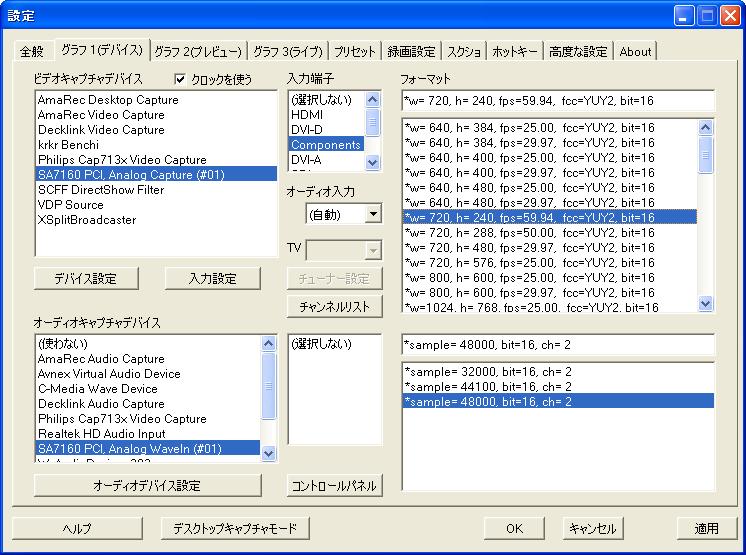Image resolution: width=746 pixels, height=555 pixels.
Task: Switch to グラフ 3(ライブ) tab
Action: pos(288,51)
